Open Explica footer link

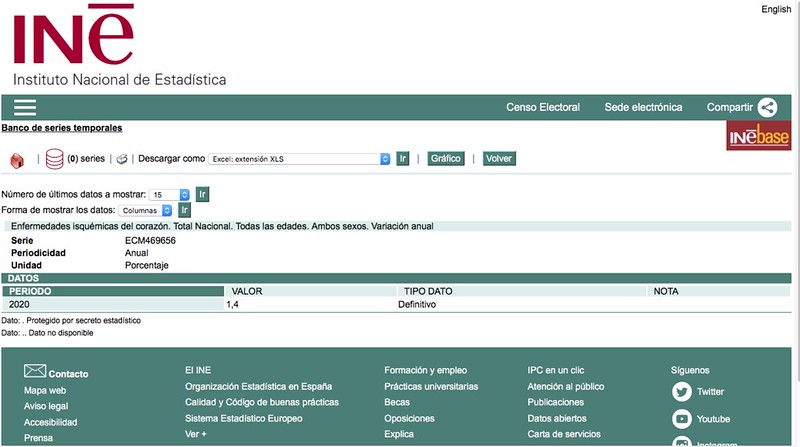coord(399,434)
